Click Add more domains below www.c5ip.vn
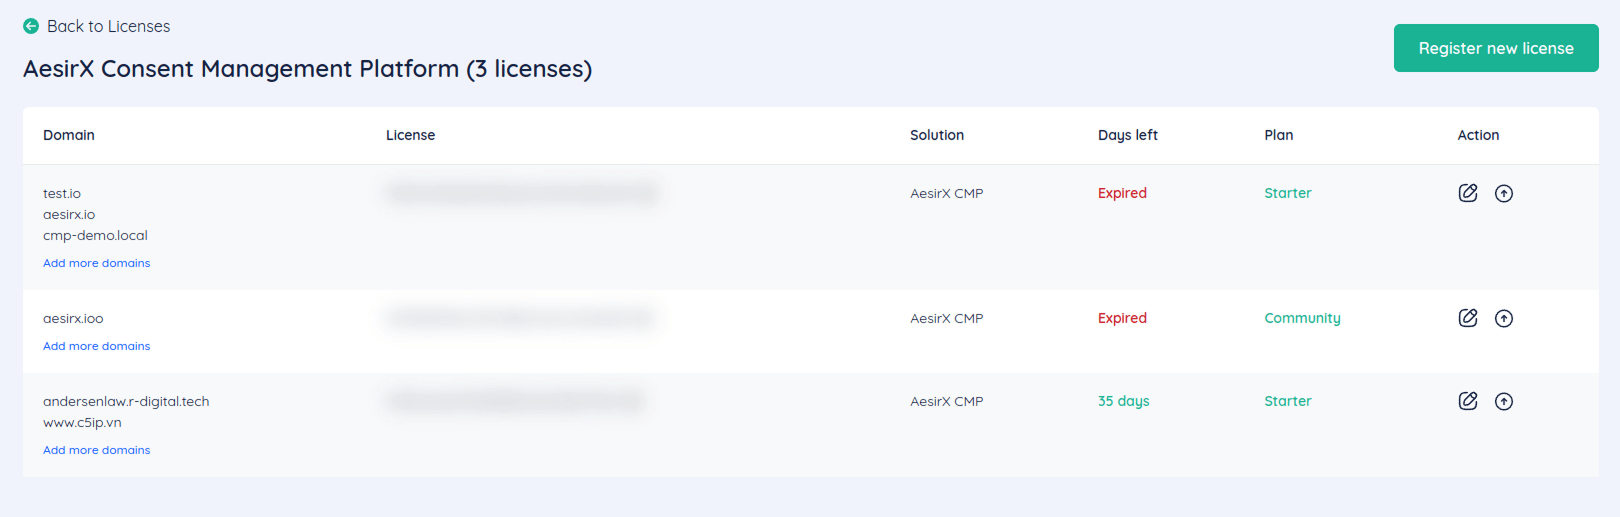 point(97,450)
